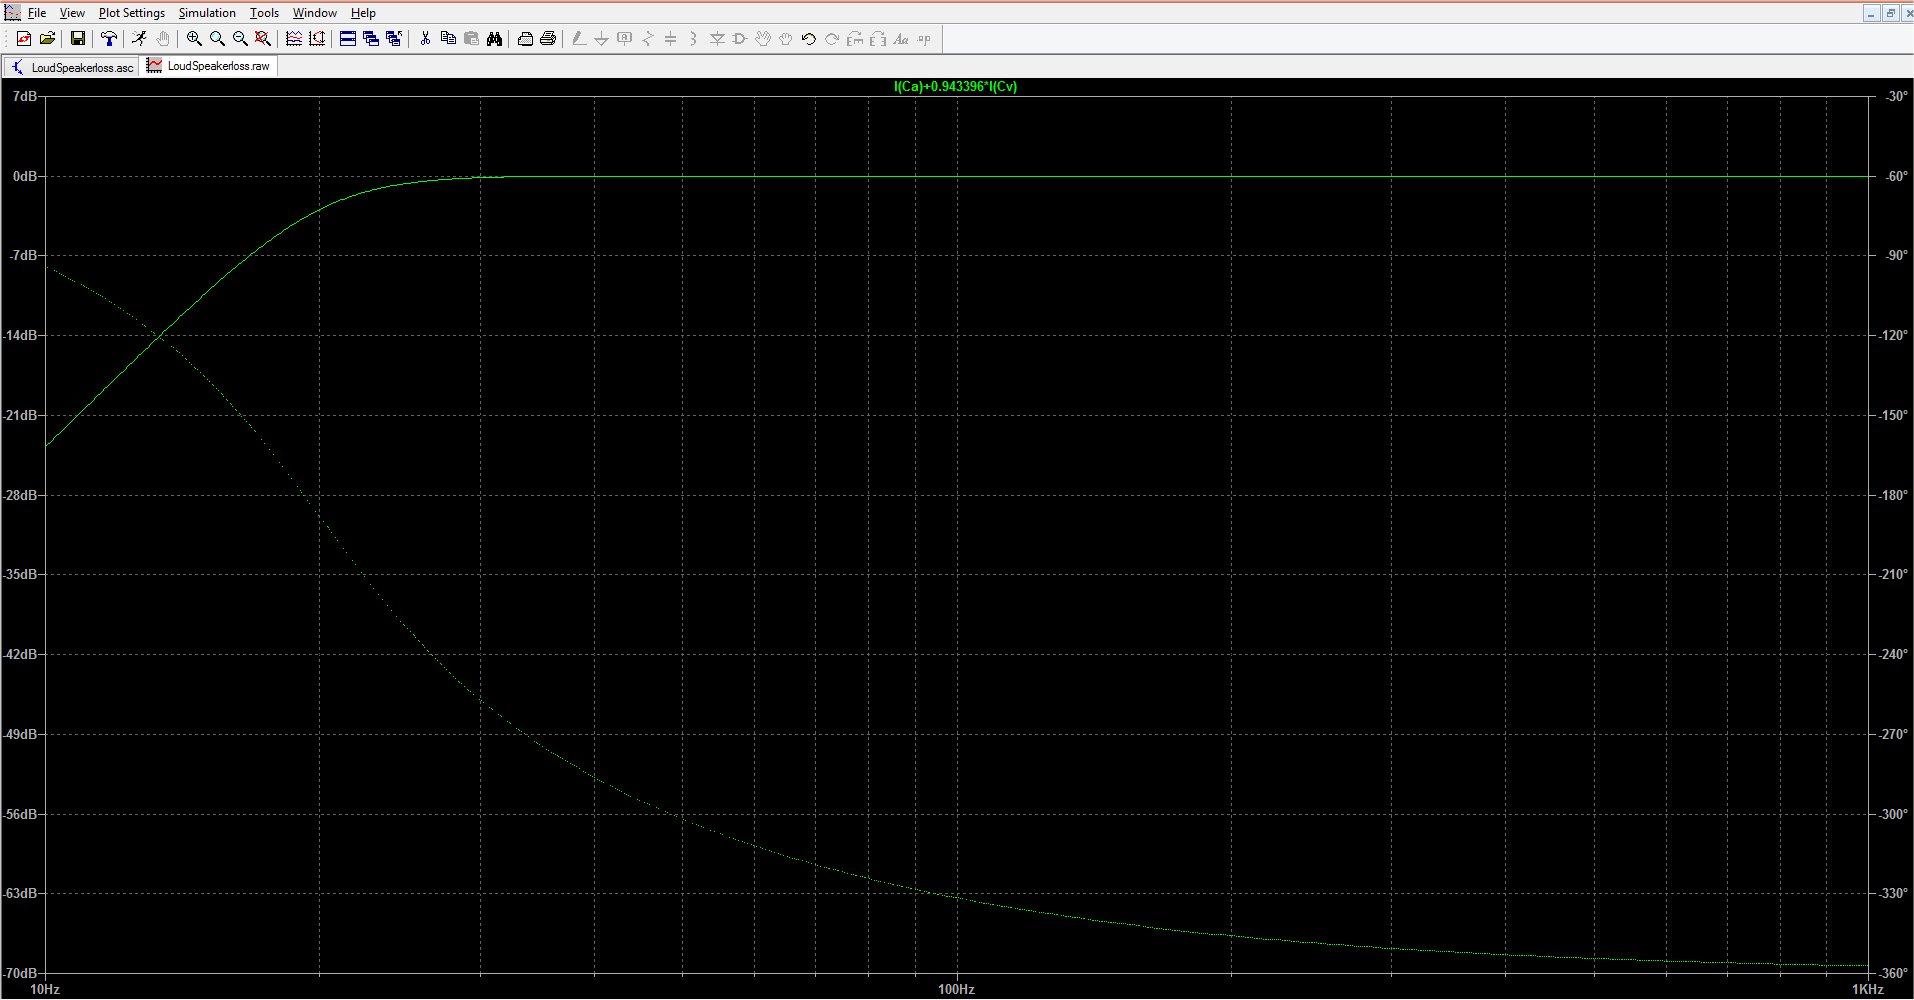Open the Tools menu
Image resolution: width=1914 pixels, height=1000 pixels.
(x=264, y=13)
